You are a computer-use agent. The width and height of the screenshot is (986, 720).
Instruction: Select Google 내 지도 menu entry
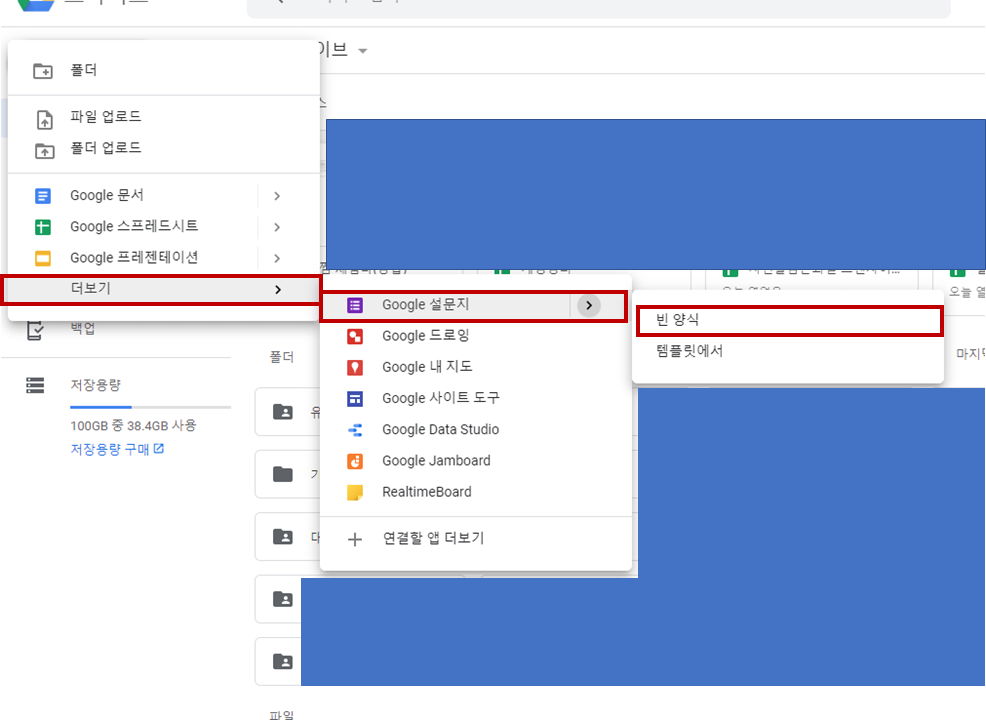[x=475, y=367]
